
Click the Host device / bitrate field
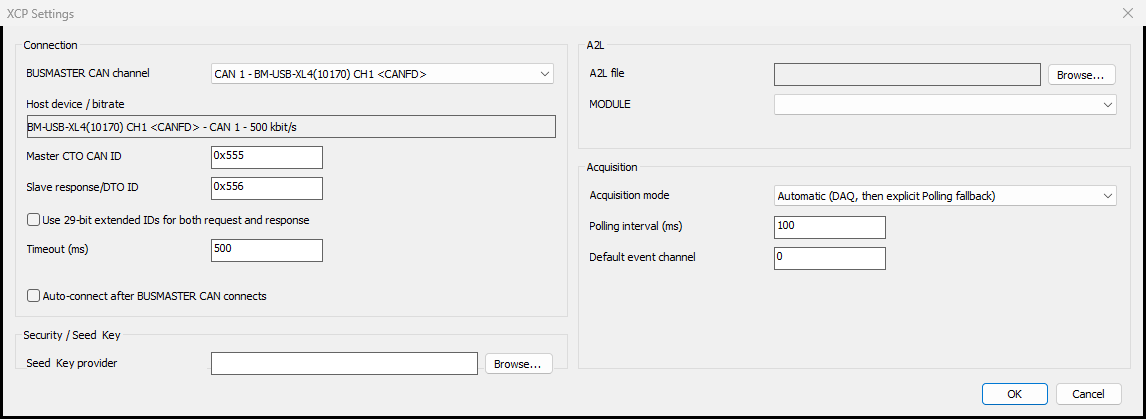click(290, 127)
